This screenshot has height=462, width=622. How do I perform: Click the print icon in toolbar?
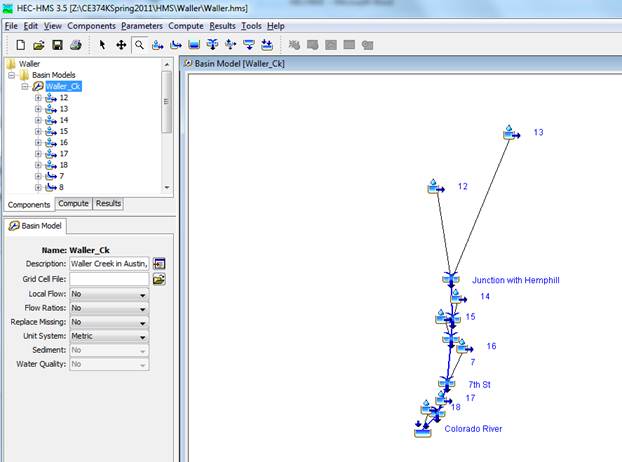(75, 45)
